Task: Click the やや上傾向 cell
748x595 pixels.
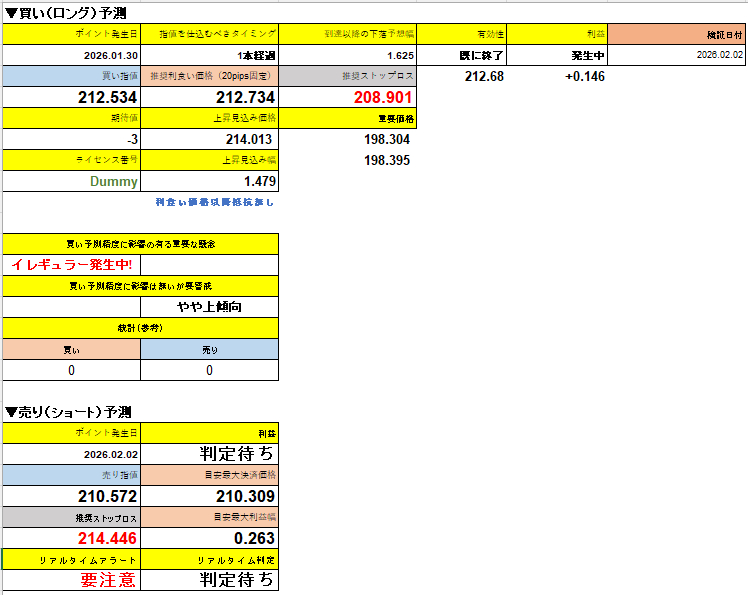Action: coord(209,307)
